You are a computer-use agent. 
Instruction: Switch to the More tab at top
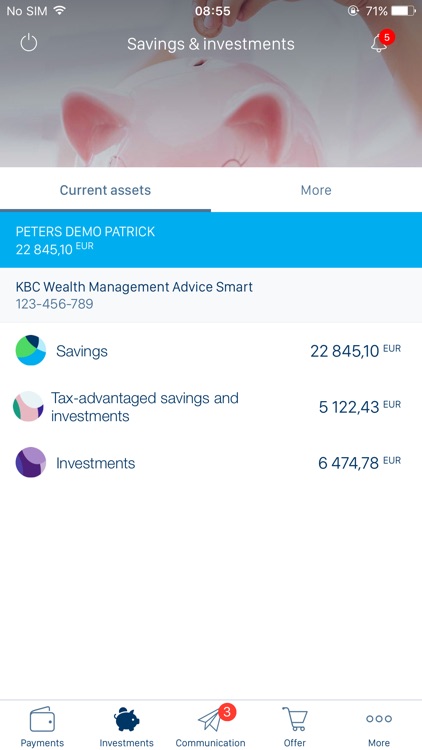click(316, 190)
